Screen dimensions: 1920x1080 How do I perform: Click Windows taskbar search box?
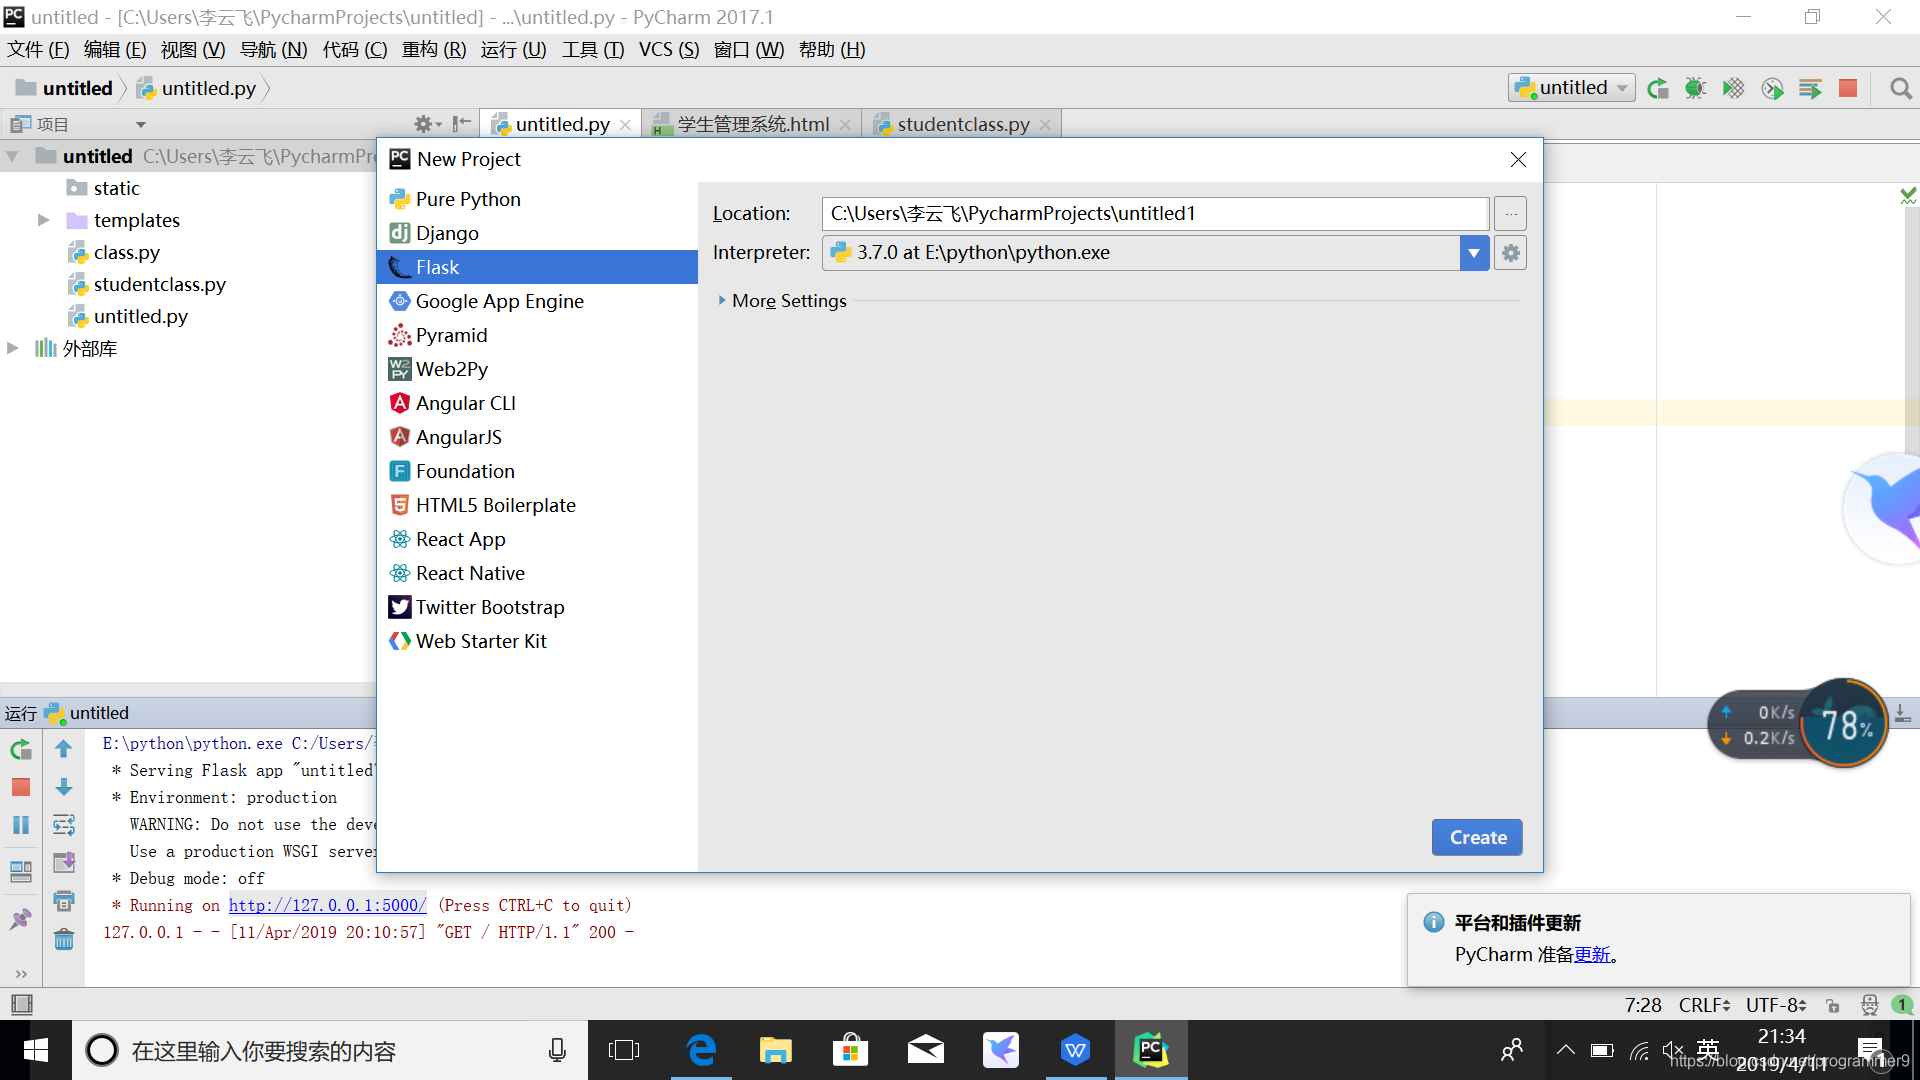pyautogui.click(x=330, y=1050)
